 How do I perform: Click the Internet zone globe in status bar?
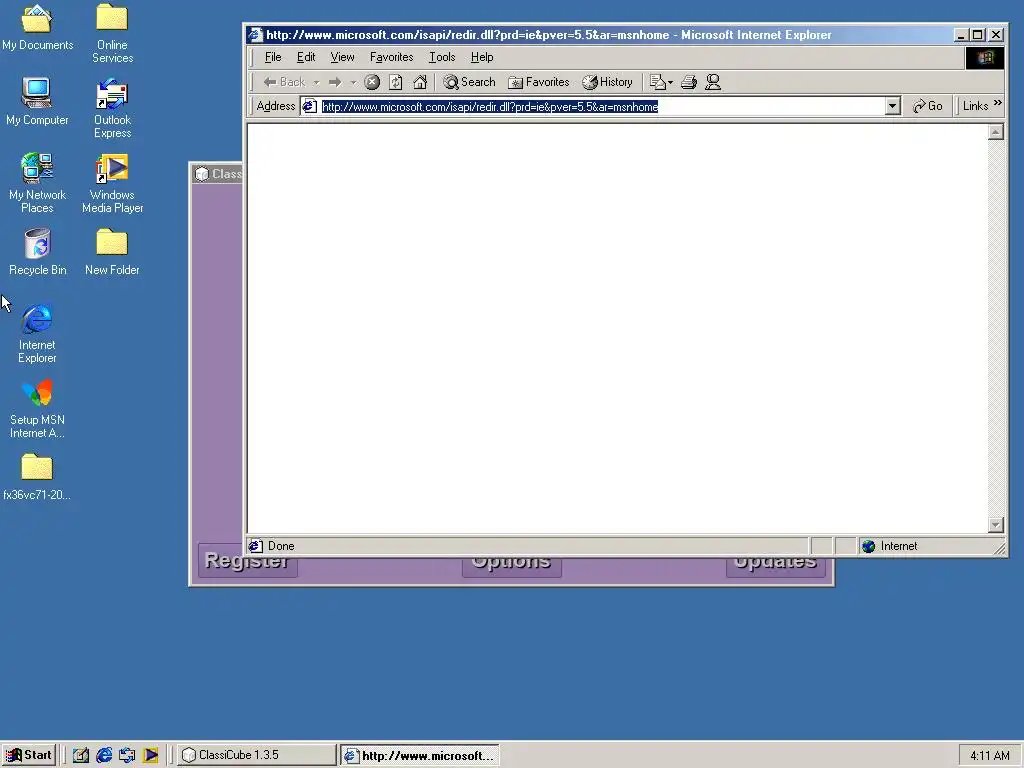click(x=868, y=547)
